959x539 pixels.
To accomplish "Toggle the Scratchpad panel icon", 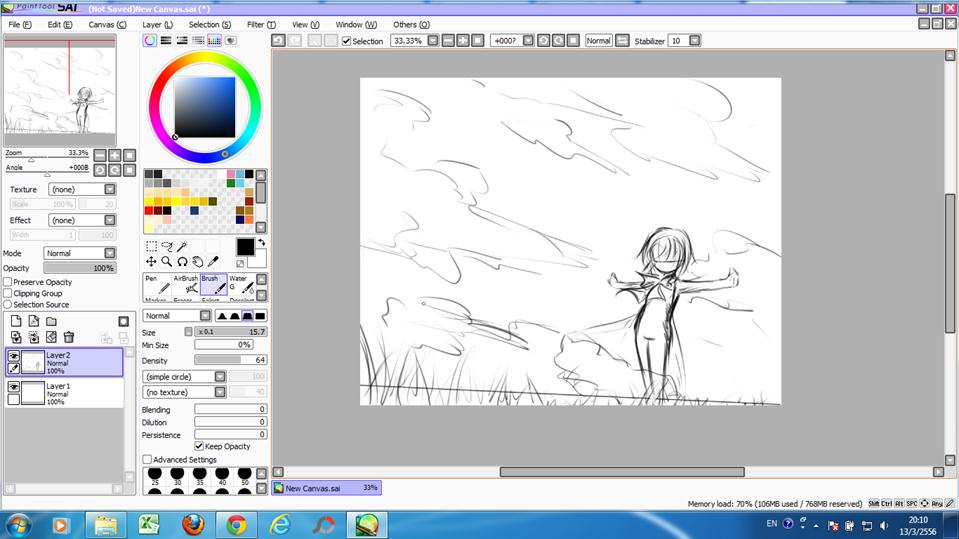I will point(231,40).
